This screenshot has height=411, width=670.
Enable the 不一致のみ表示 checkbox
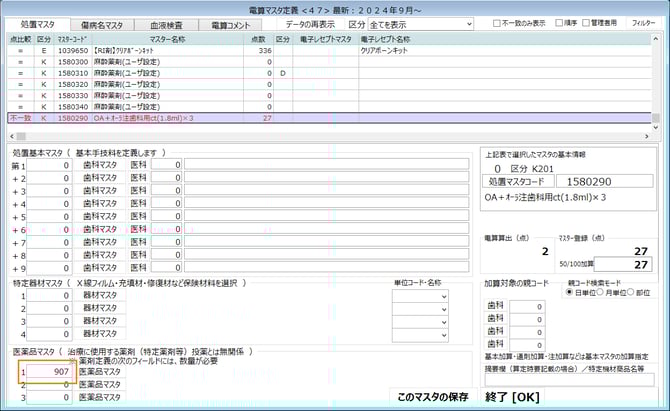tap(499, 23)
